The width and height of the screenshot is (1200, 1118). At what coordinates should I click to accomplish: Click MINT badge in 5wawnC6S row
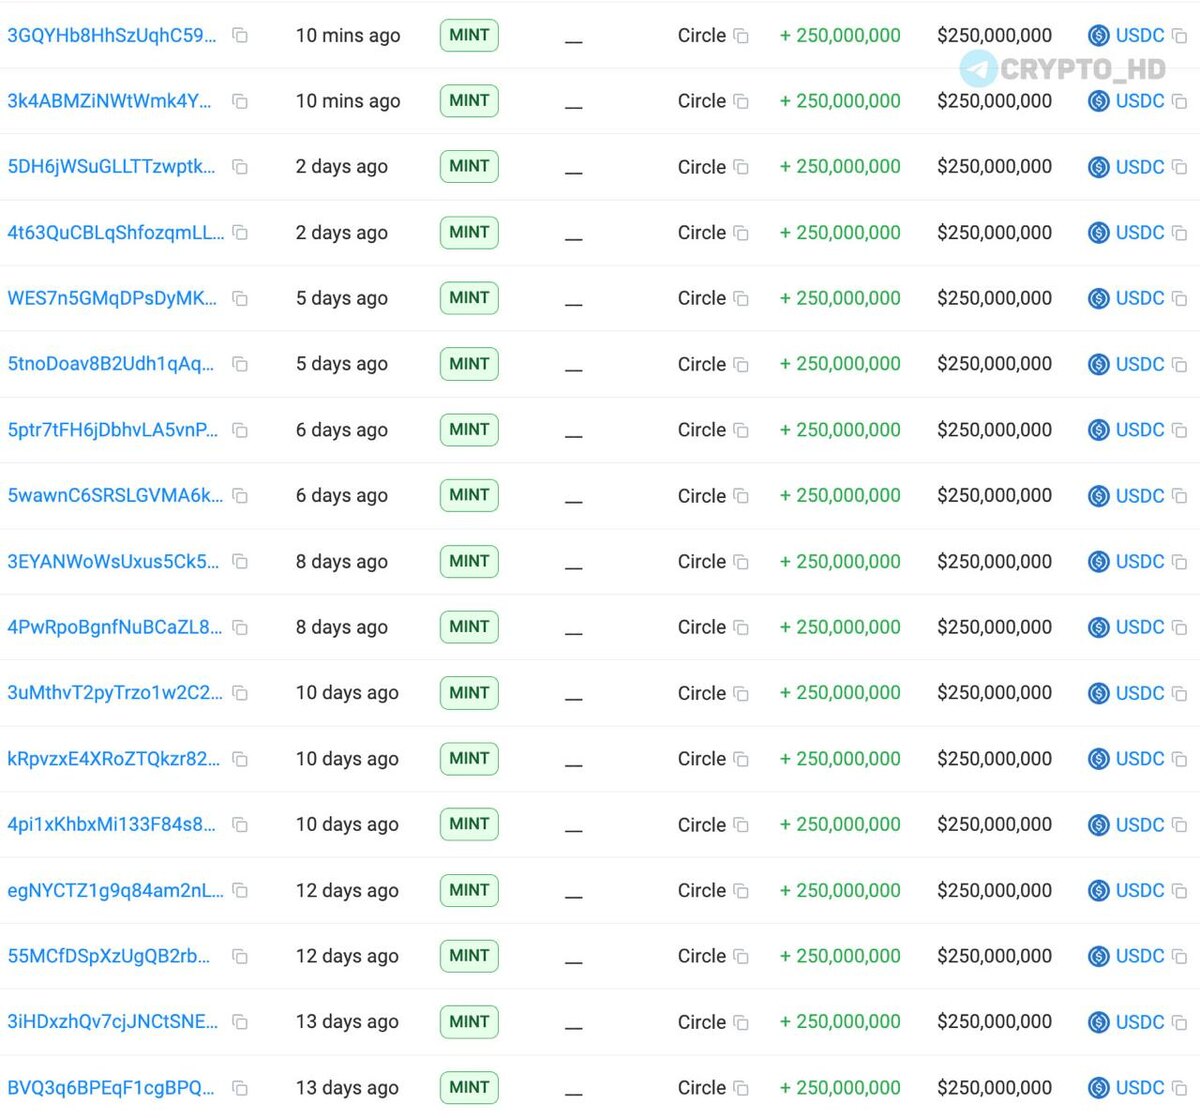tap(469, 495)
